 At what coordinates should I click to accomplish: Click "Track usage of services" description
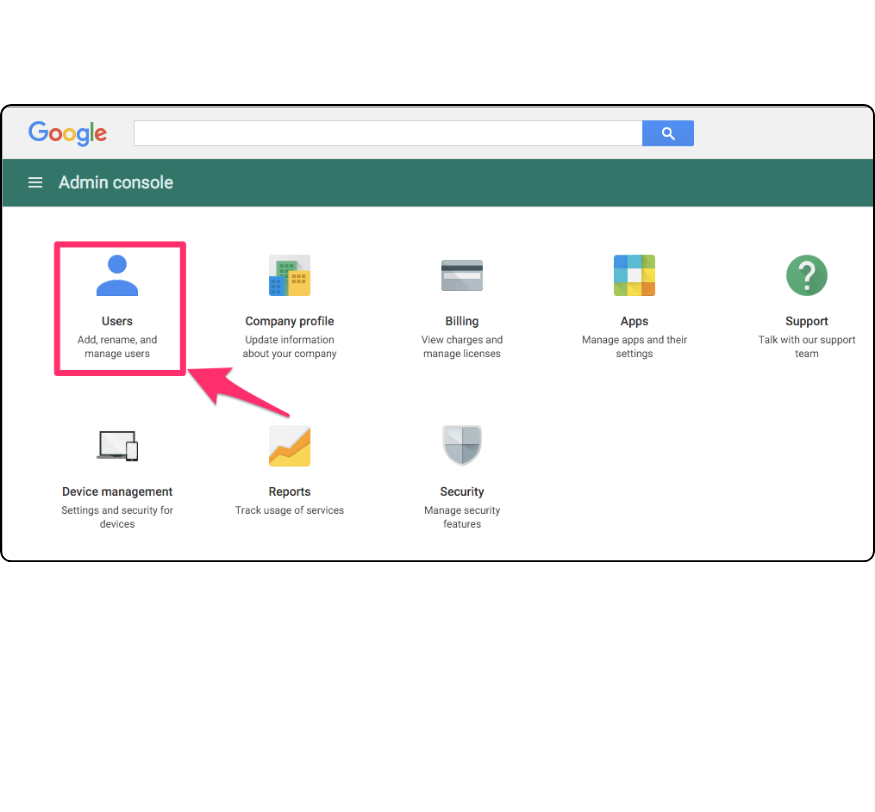click(289, 510)
